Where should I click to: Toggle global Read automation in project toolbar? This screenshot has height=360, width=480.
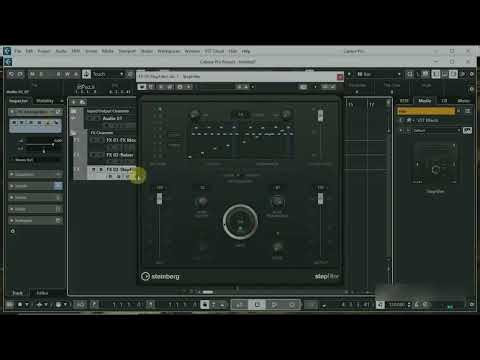tap(58, 74)
